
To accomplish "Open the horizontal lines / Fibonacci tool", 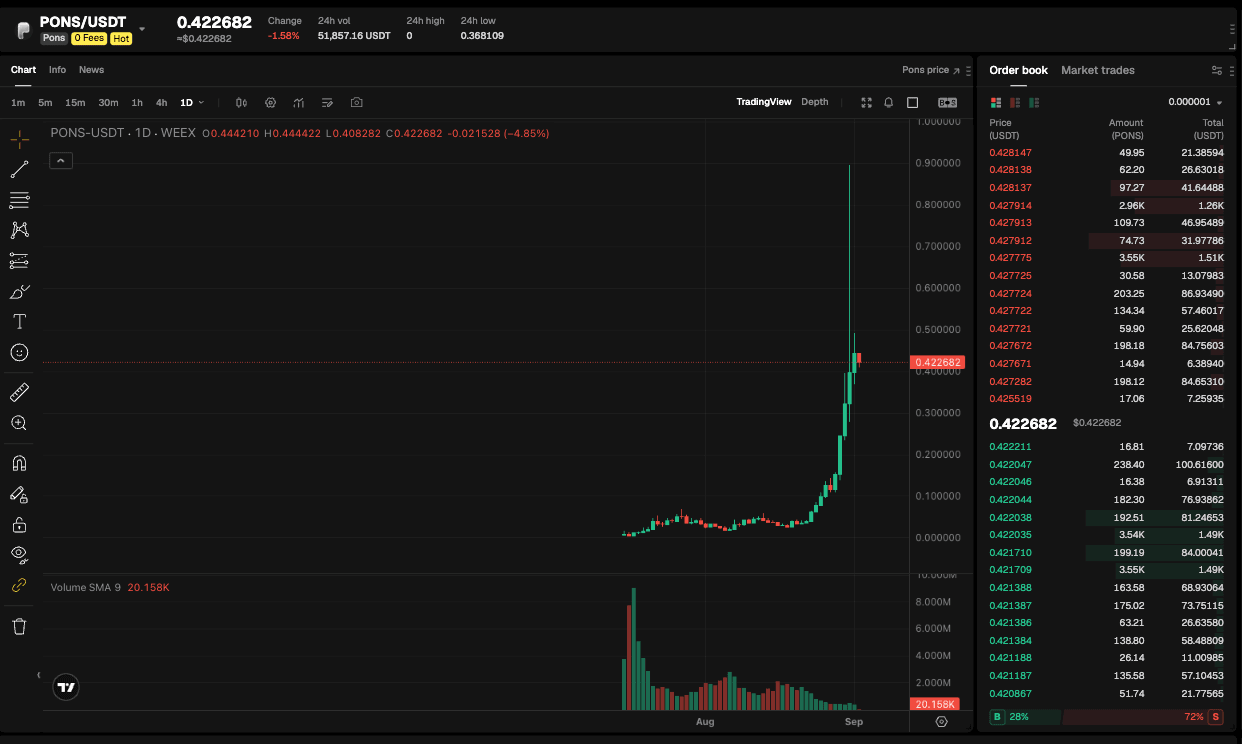I will pyautogui.click(x=19, y=200).
